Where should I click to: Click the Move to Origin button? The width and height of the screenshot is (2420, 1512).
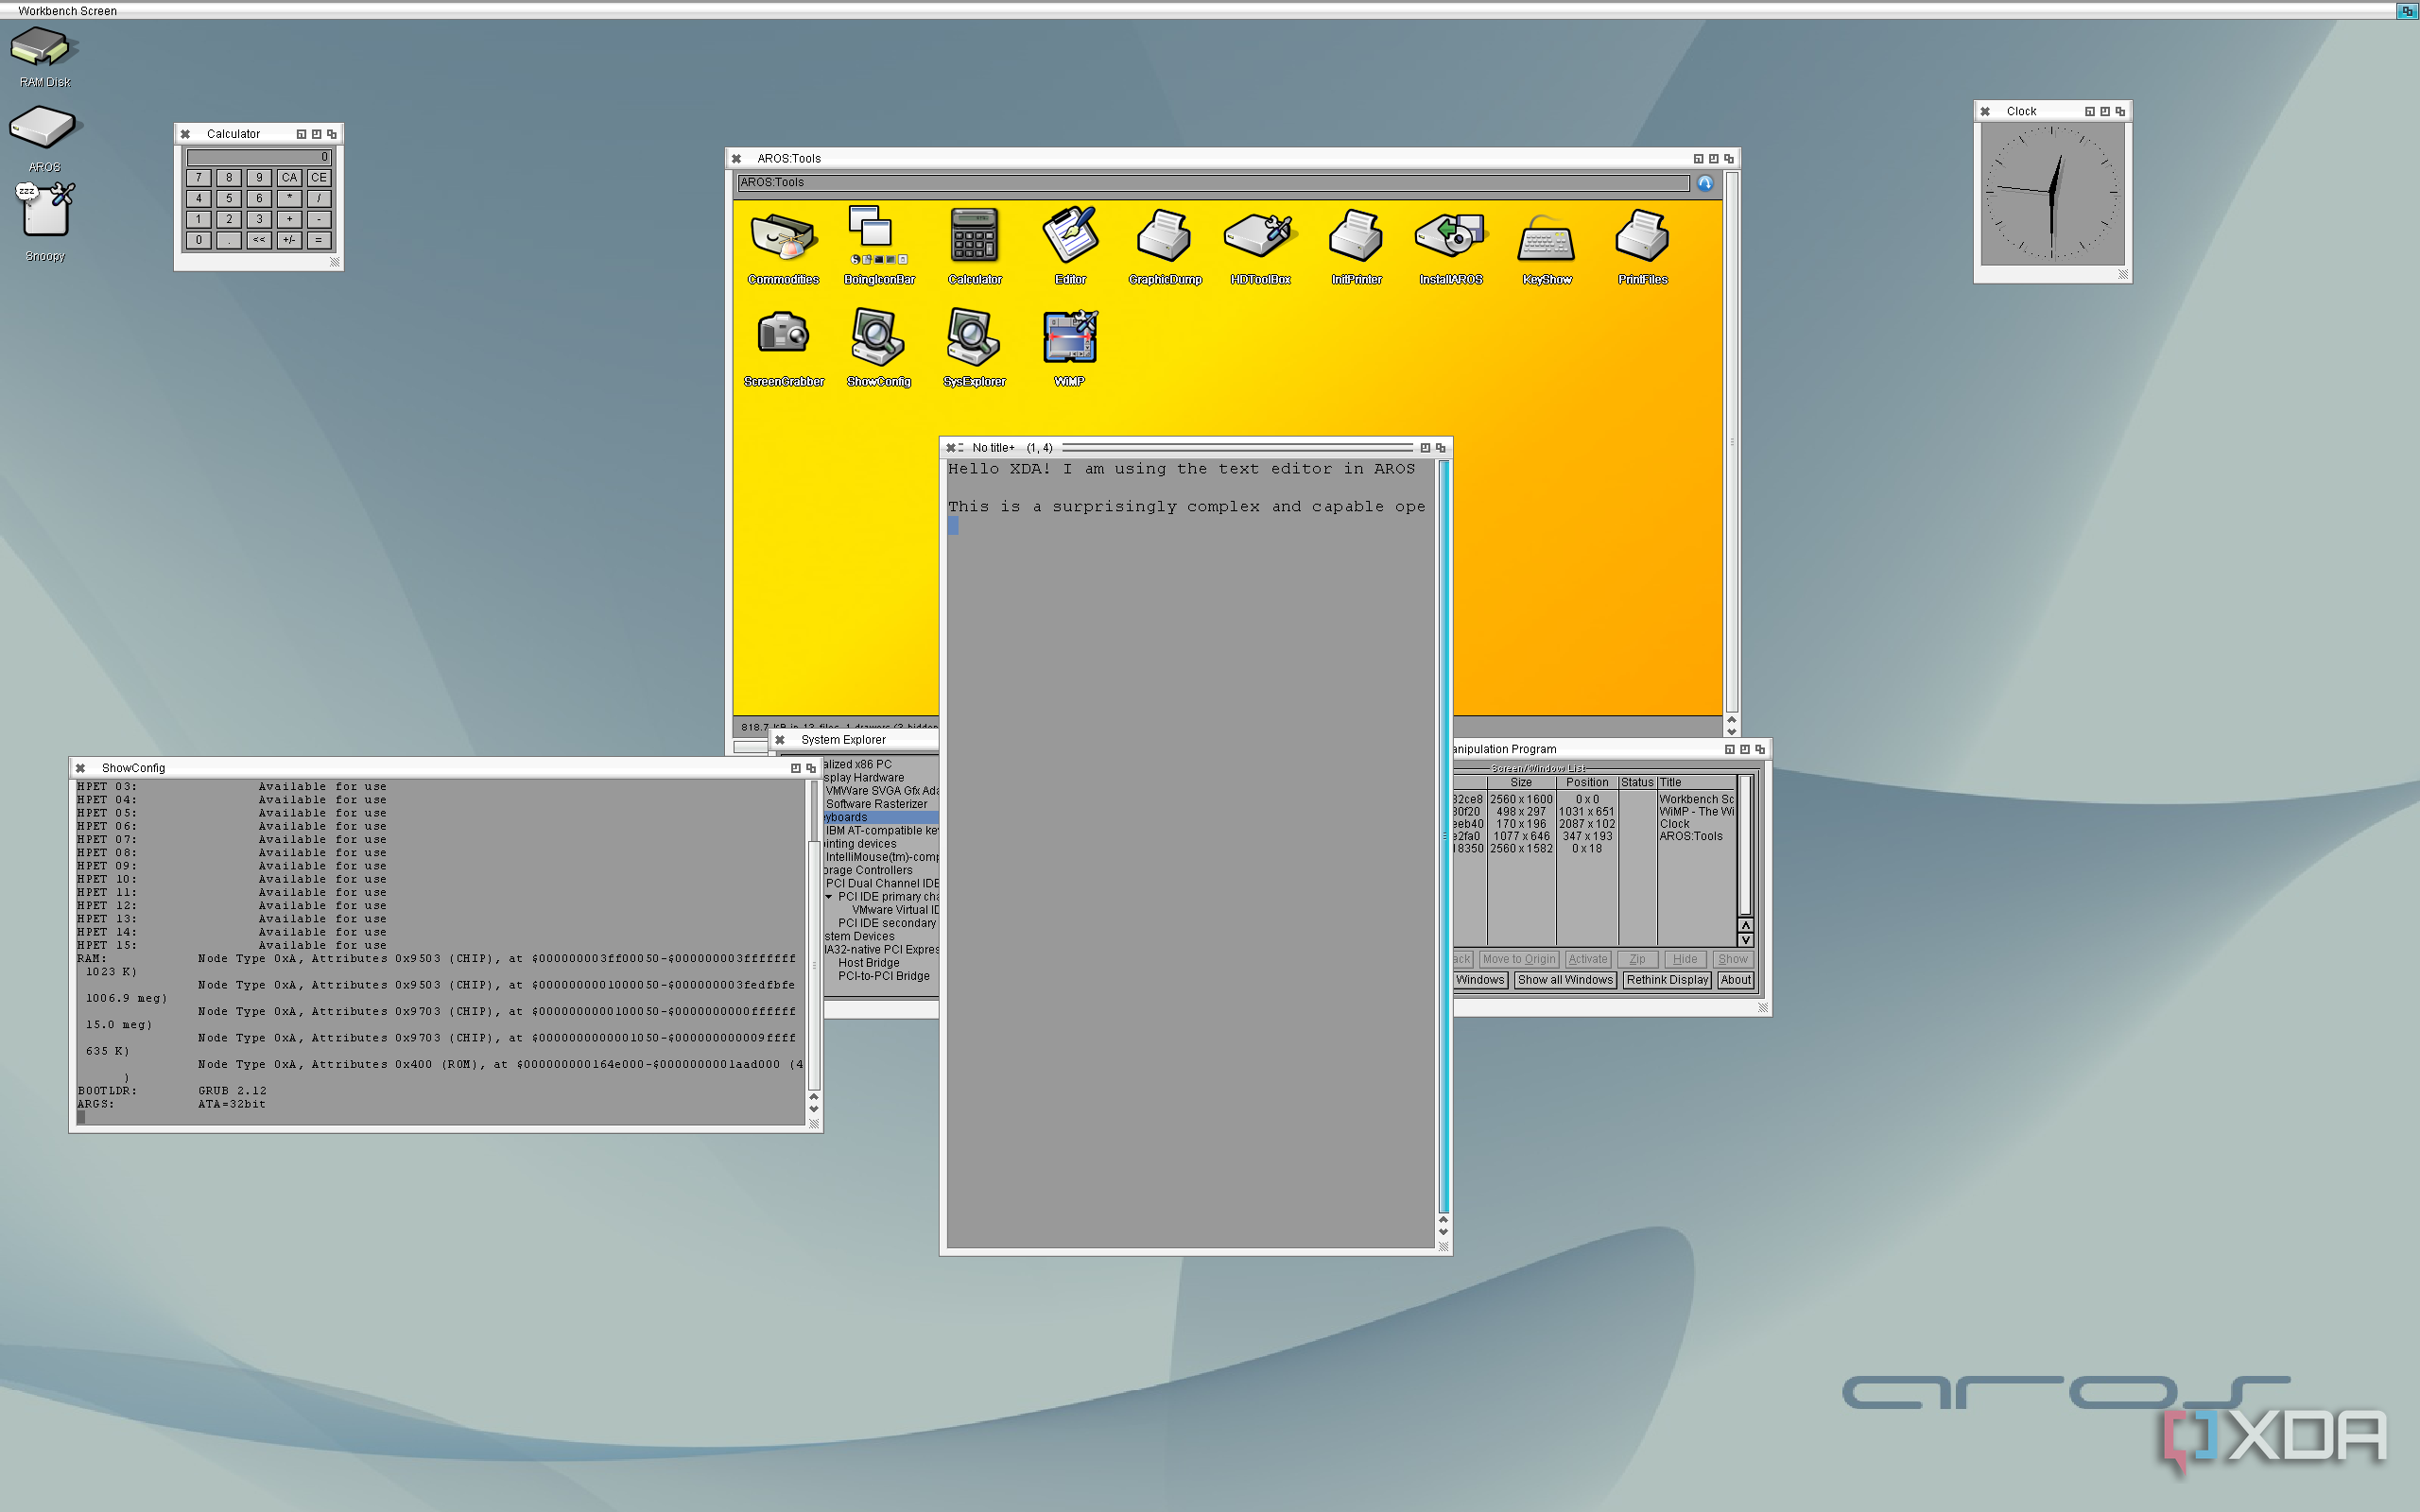[1519, 959]
